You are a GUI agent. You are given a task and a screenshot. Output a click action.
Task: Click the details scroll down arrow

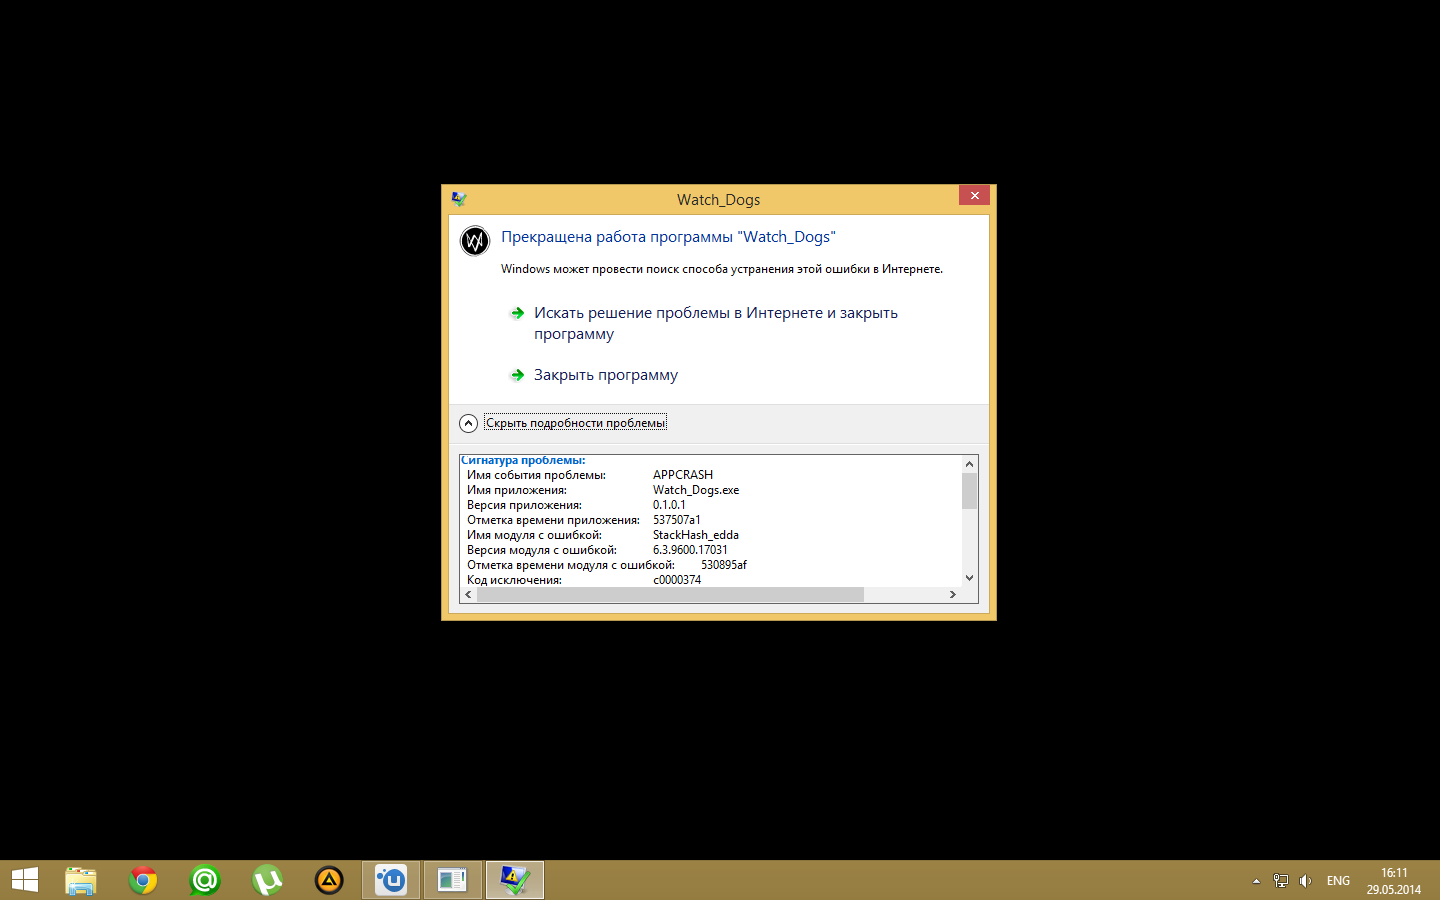pos(969,578)
